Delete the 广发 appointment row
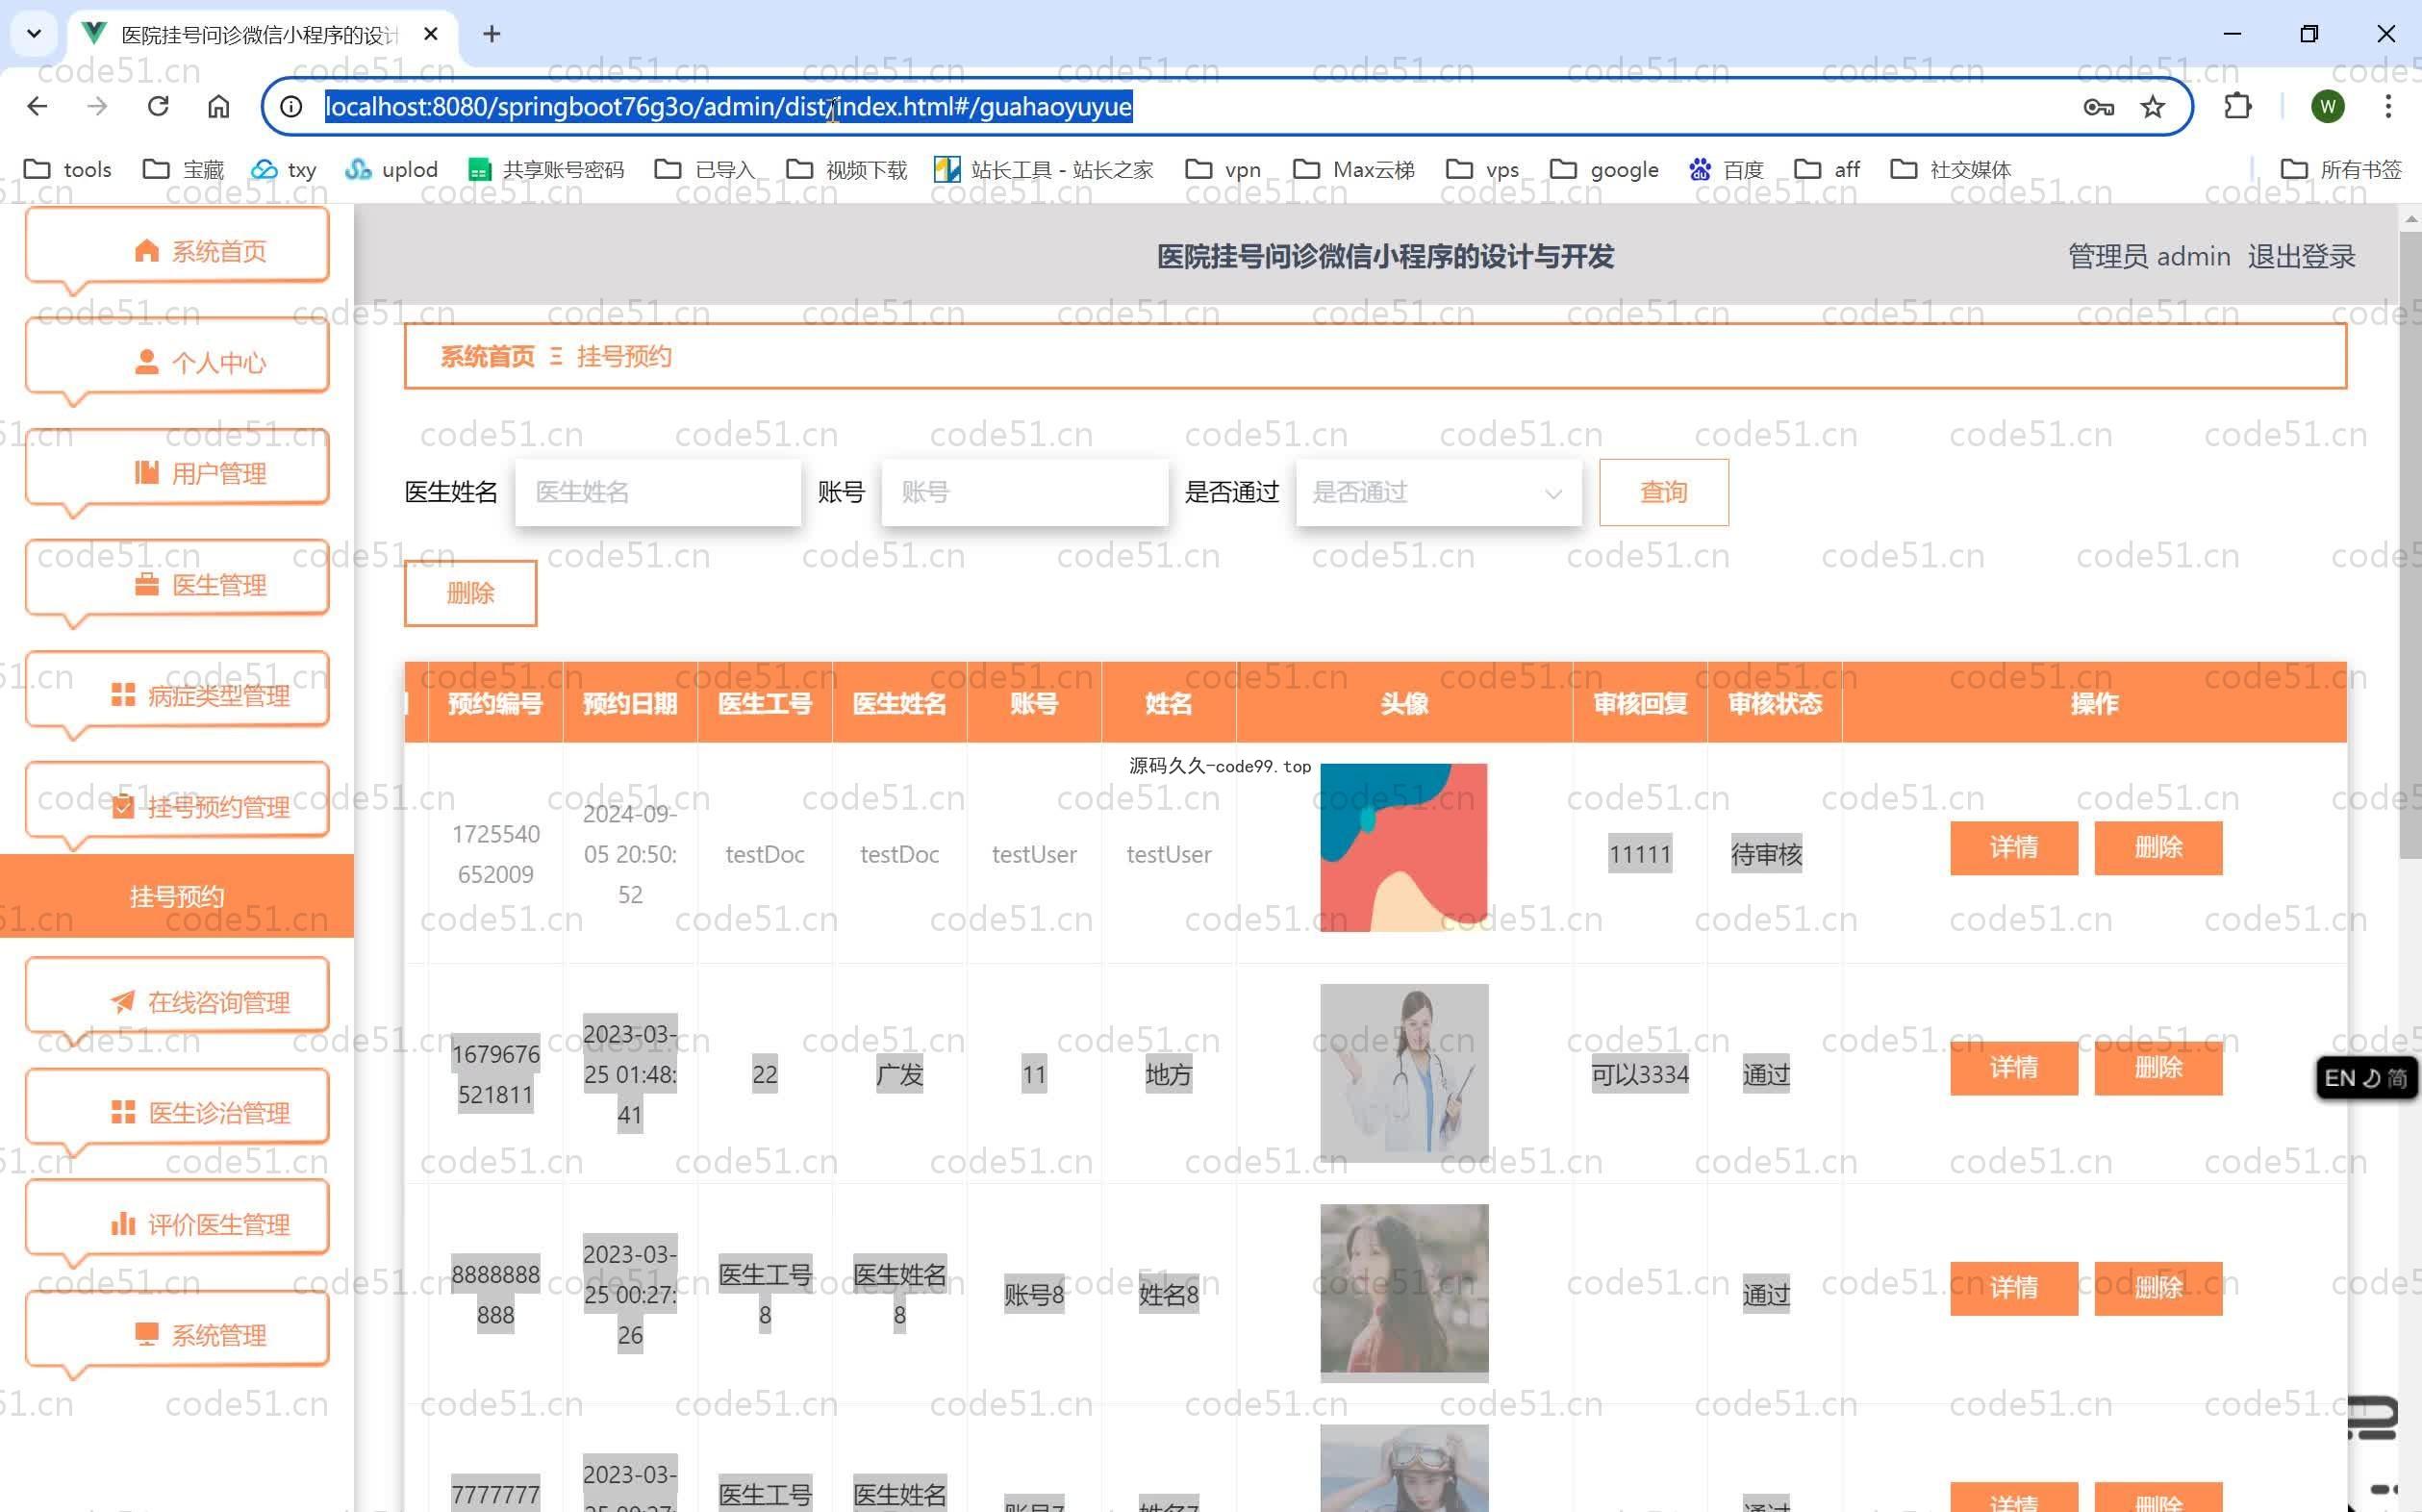Screen dimensions: 2422x1512 tap(2159, 1068)
